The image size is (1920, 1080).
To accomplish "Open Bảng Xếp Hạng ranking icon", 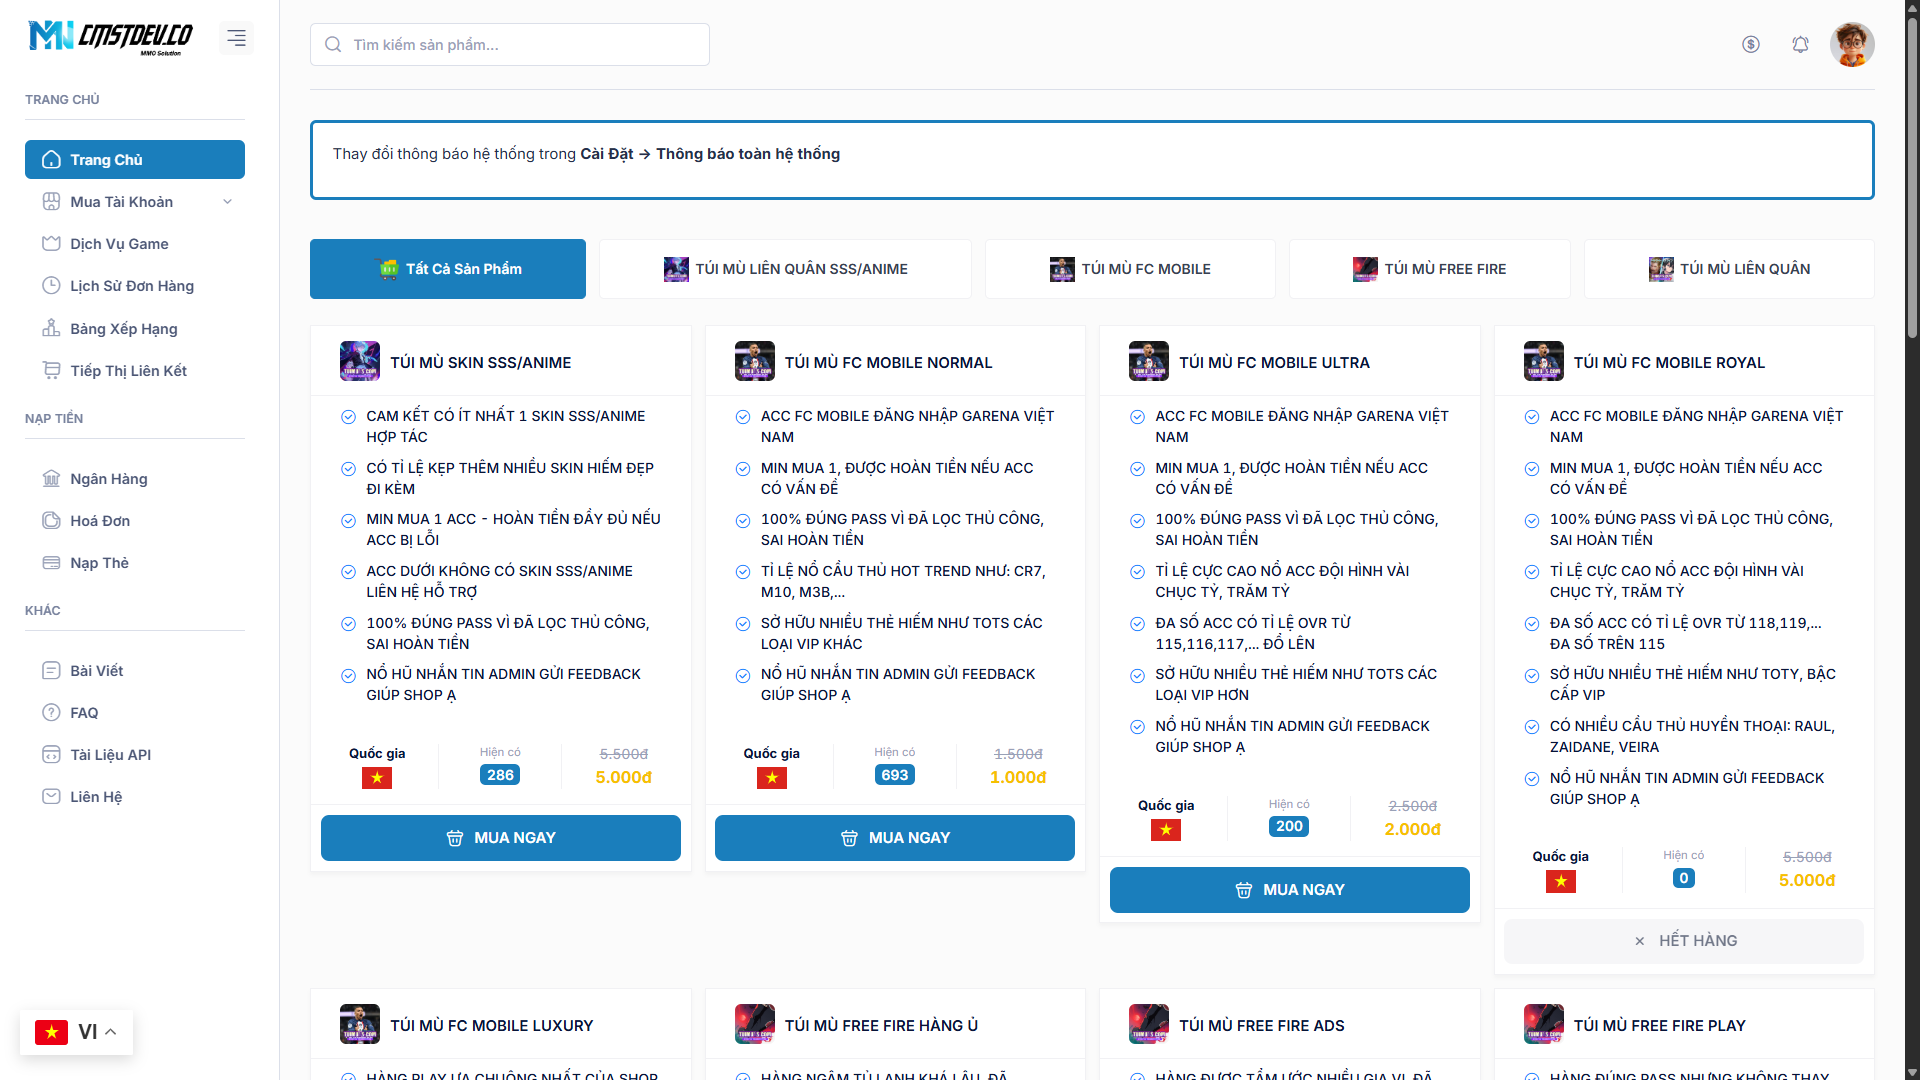I will pos(51,328).
